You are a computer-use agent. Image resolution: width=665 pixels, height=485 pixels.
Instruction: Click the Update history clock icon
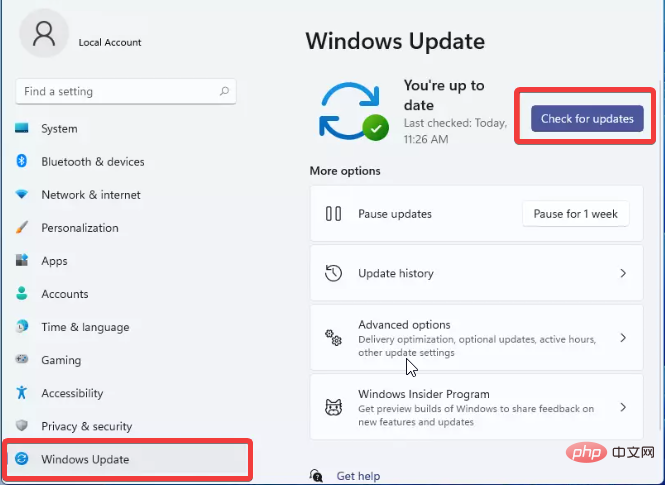(333, 273)
